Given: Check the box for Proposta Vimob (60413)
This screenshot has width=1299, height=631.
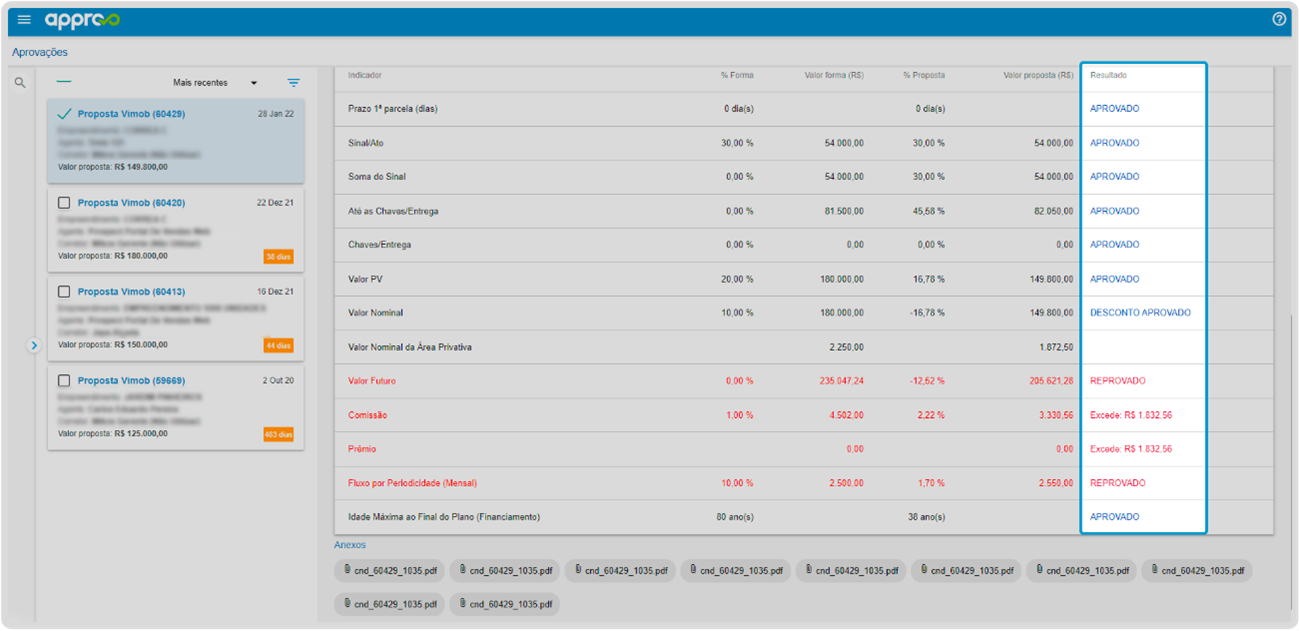Looking at the screenshot, I should point(64,292).
